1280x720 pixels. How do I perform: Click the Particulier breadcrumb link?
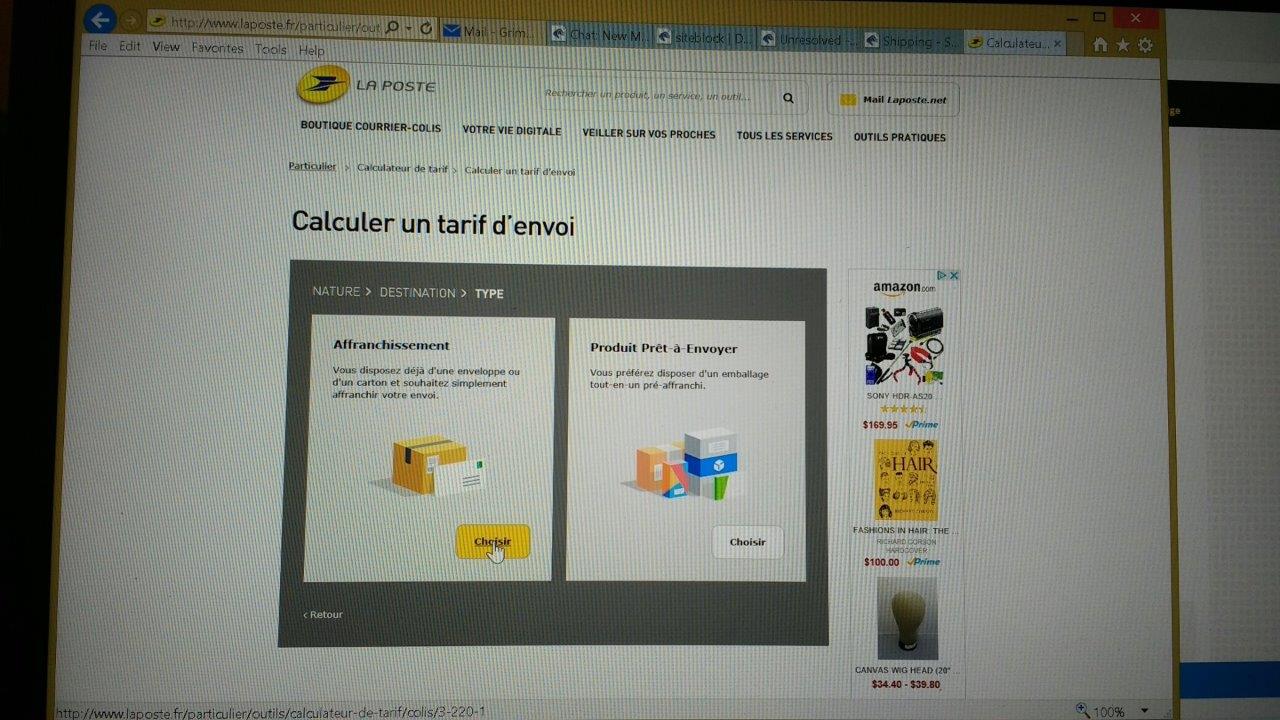click(x=312, y=166)
